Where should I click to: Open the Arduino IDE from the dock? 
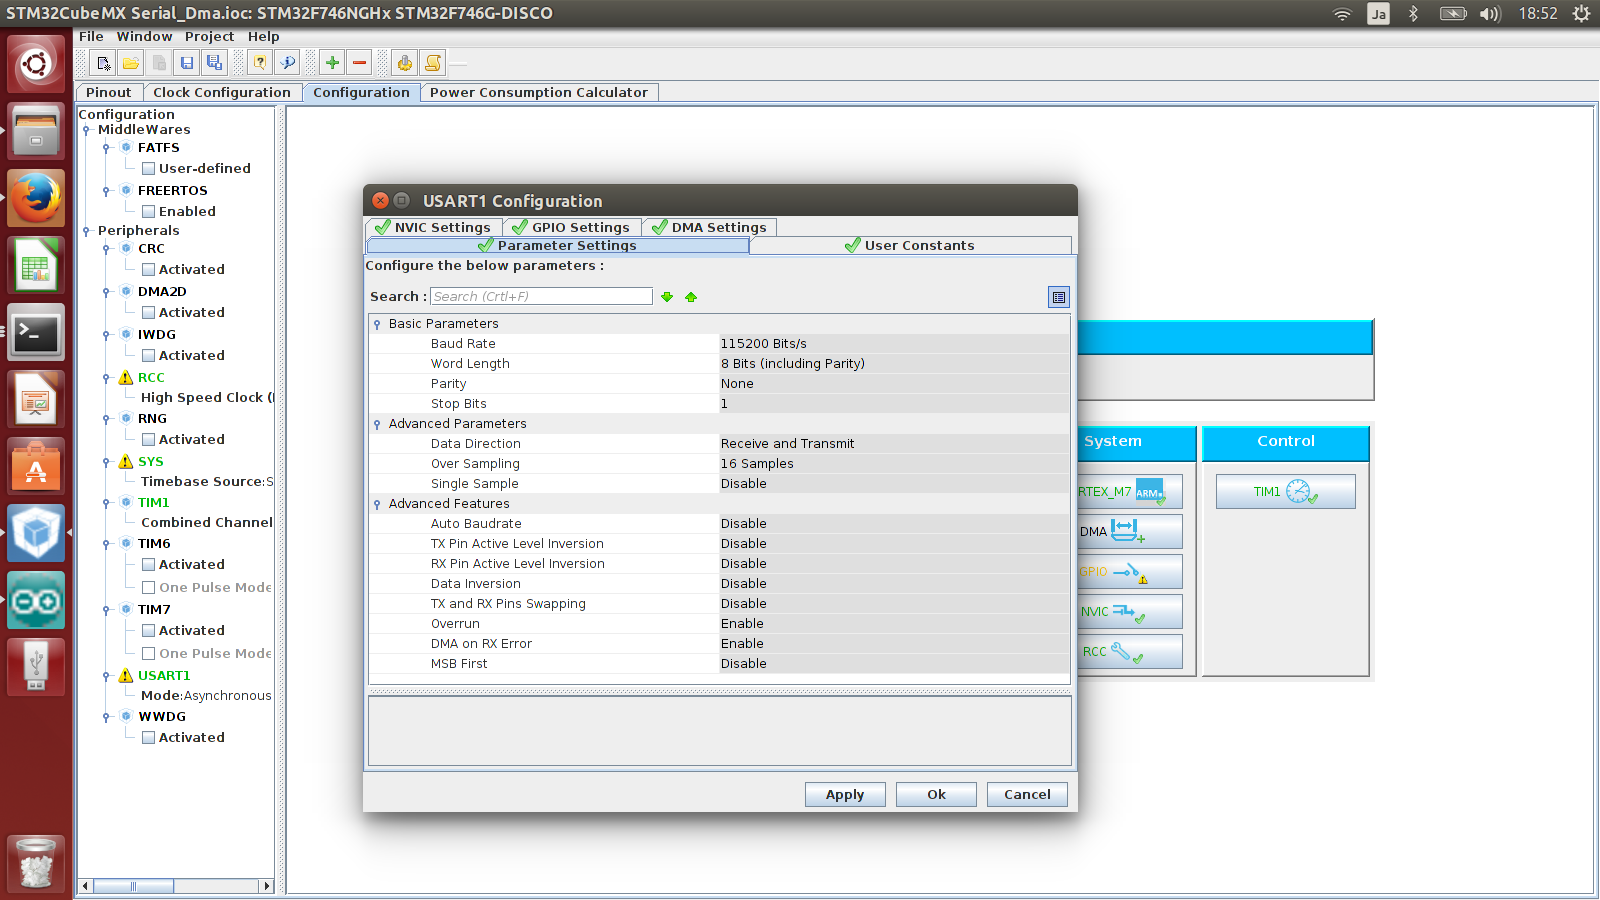point(36,601)
